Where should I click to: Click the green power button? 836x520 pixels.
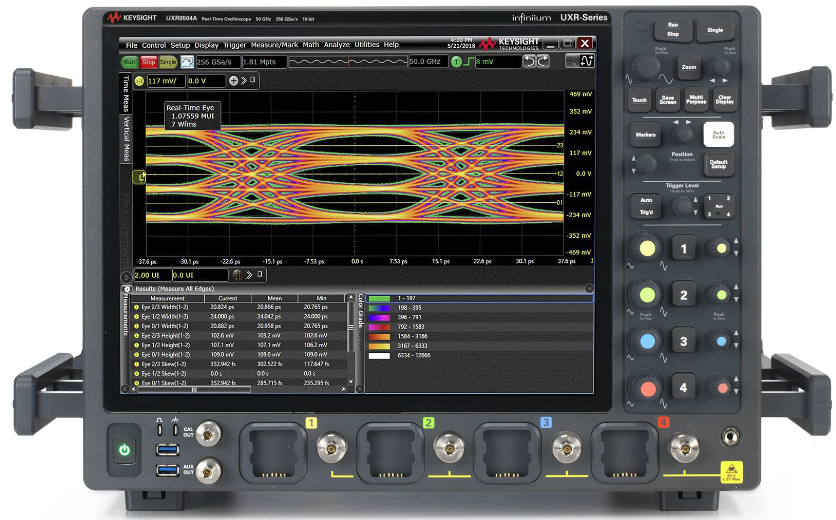pos(124,450)
